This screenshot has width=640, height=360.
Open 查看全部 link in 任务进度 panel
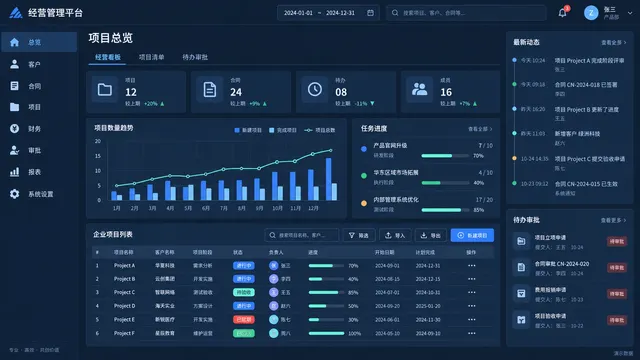(480, 129)
